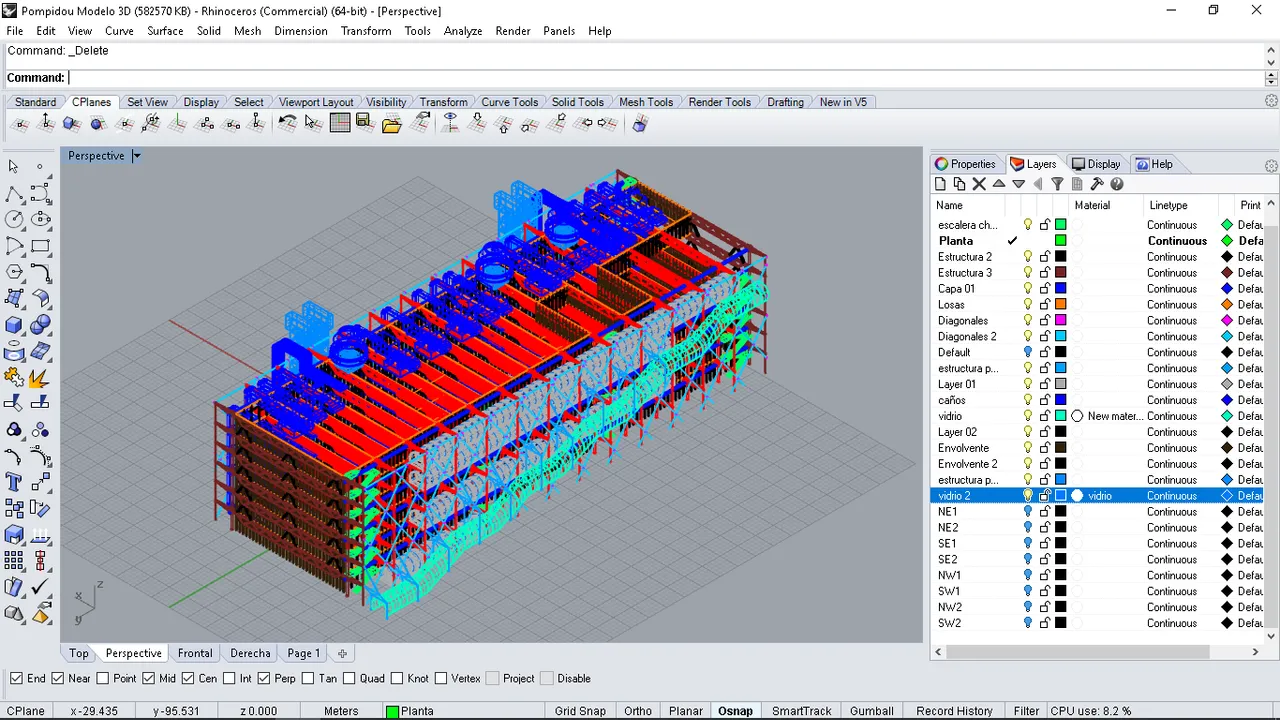This screenshot has width=1280, height=720.
Task: Change Diagonales layer magenta color swatch
Action: 1061,321
